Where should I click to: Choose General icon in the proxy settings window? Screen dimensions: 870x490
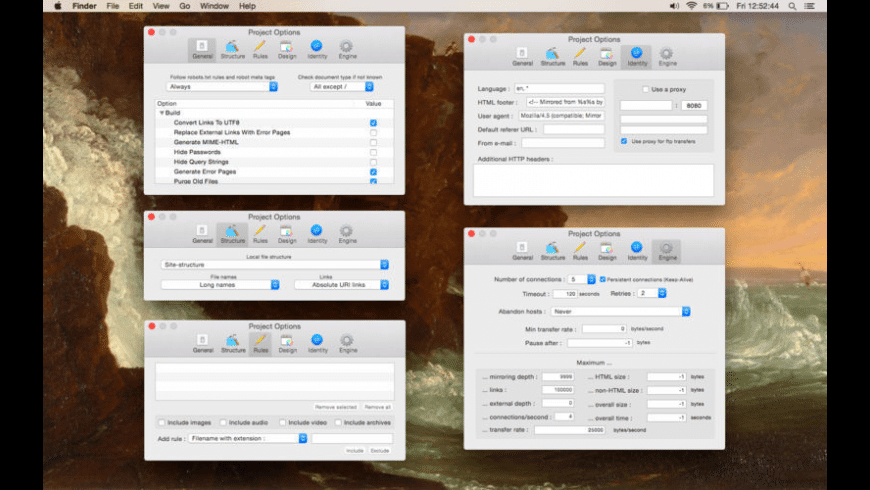tap(522, 57)
